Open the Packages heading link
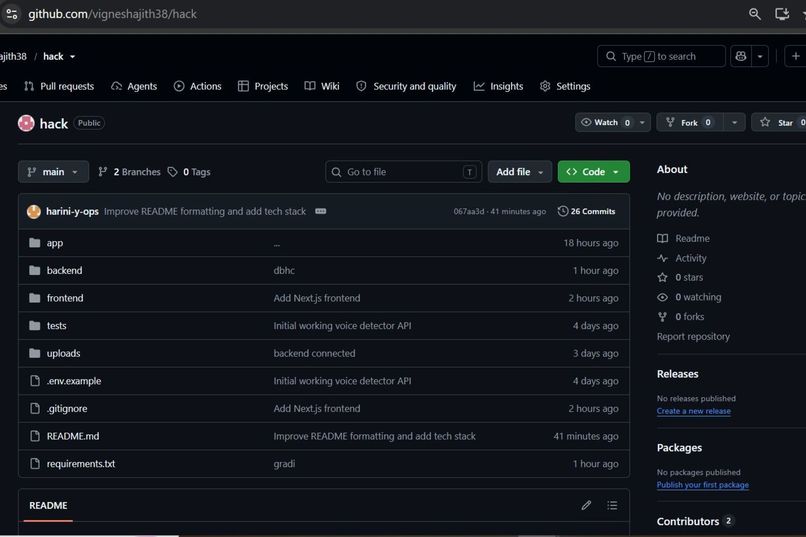The height and width of the screenshot is (537, 806). click(679, 448)
